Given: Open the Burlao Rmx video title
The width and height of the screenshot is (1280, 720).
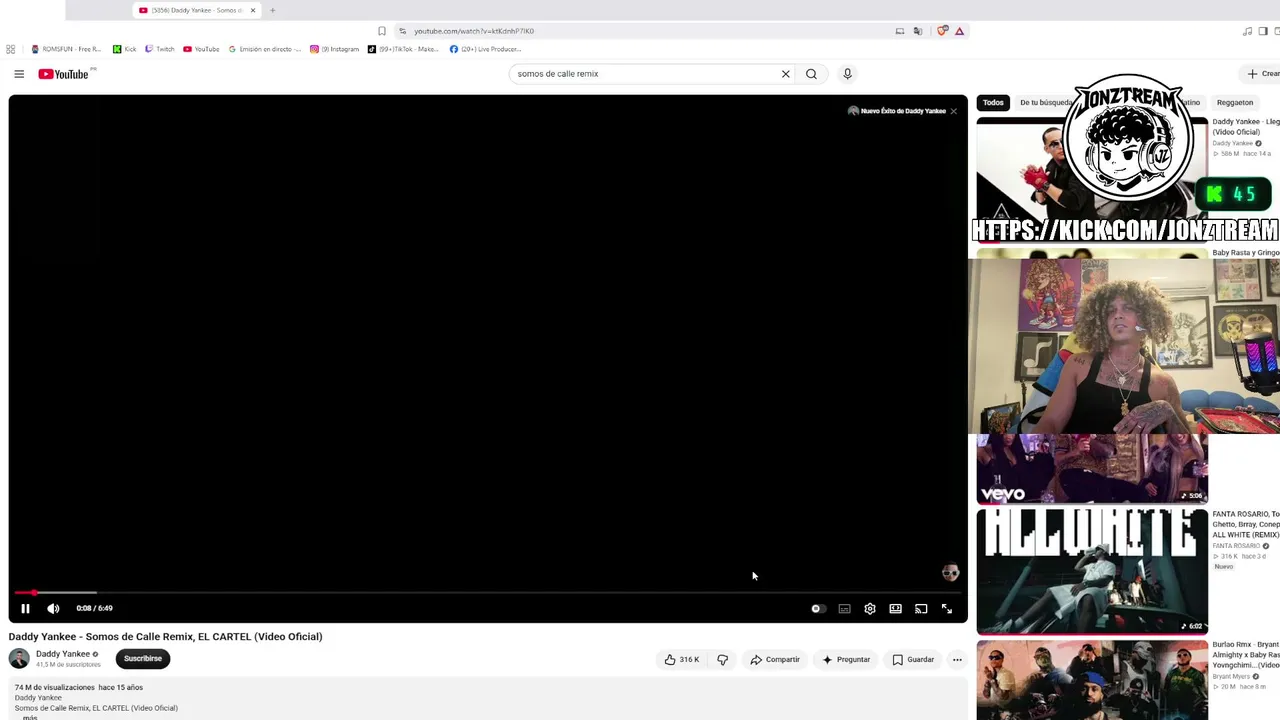Looking at the screenshot, I should (1246, 655).
